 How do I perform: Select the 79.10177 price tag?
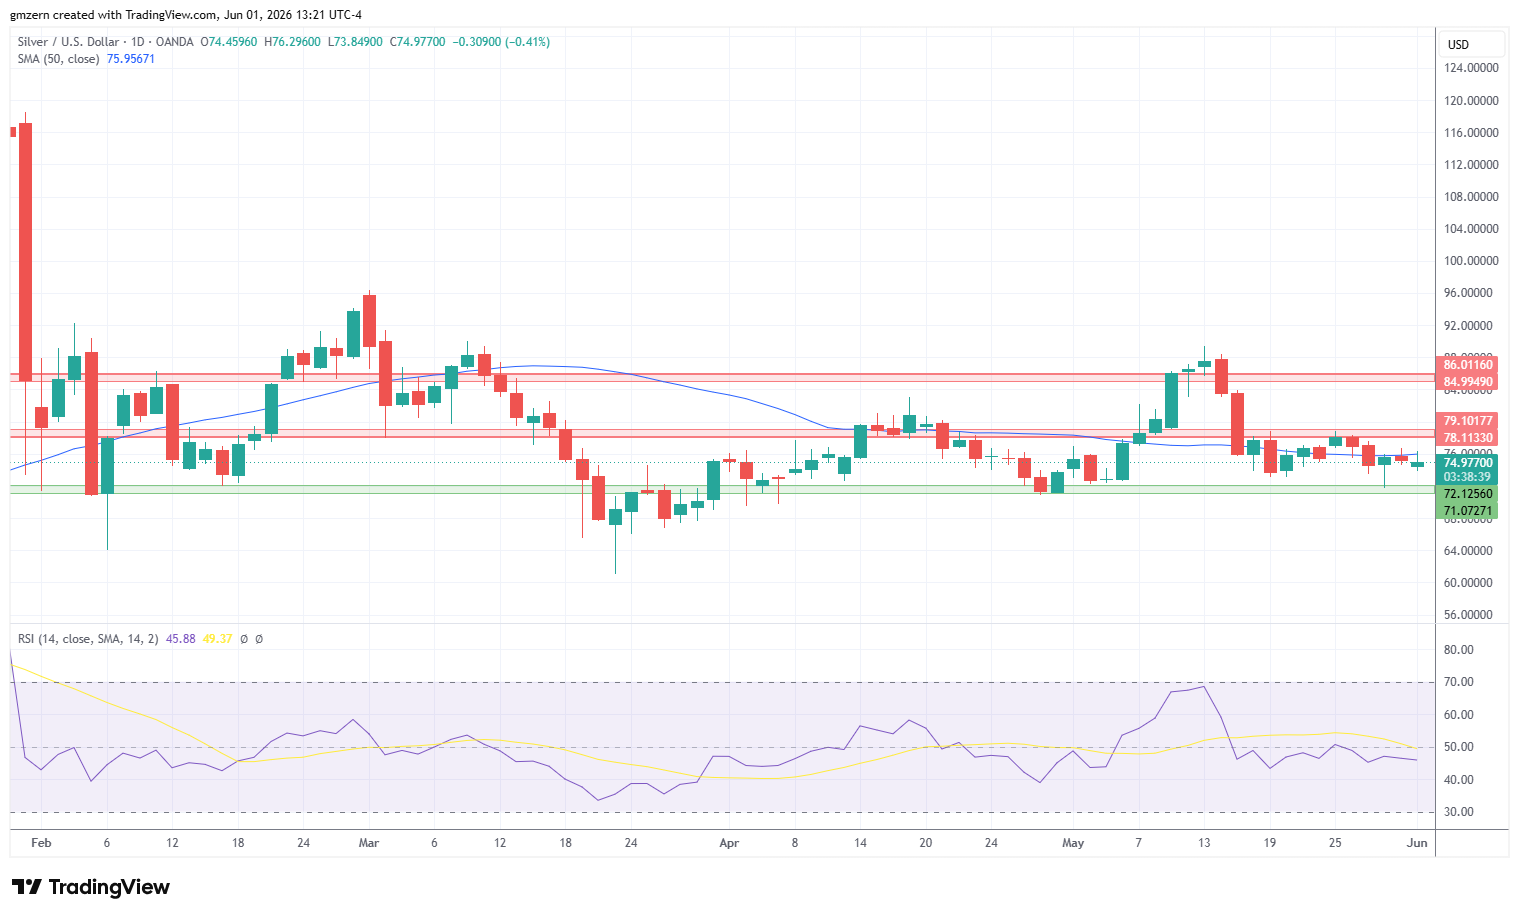[x=1468, y=421]
